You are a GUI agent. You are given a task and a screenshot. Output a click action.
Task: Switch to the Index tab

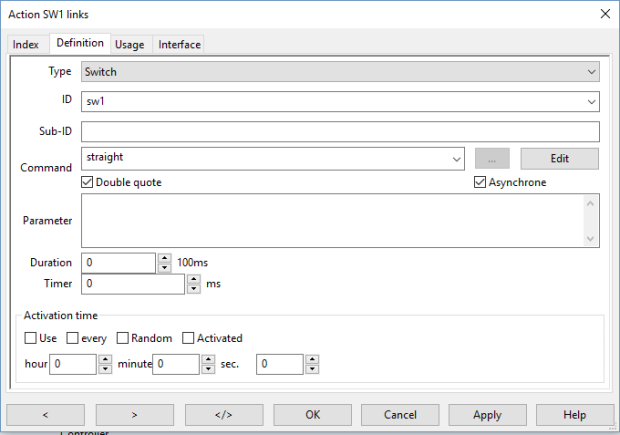coord(26,44)
